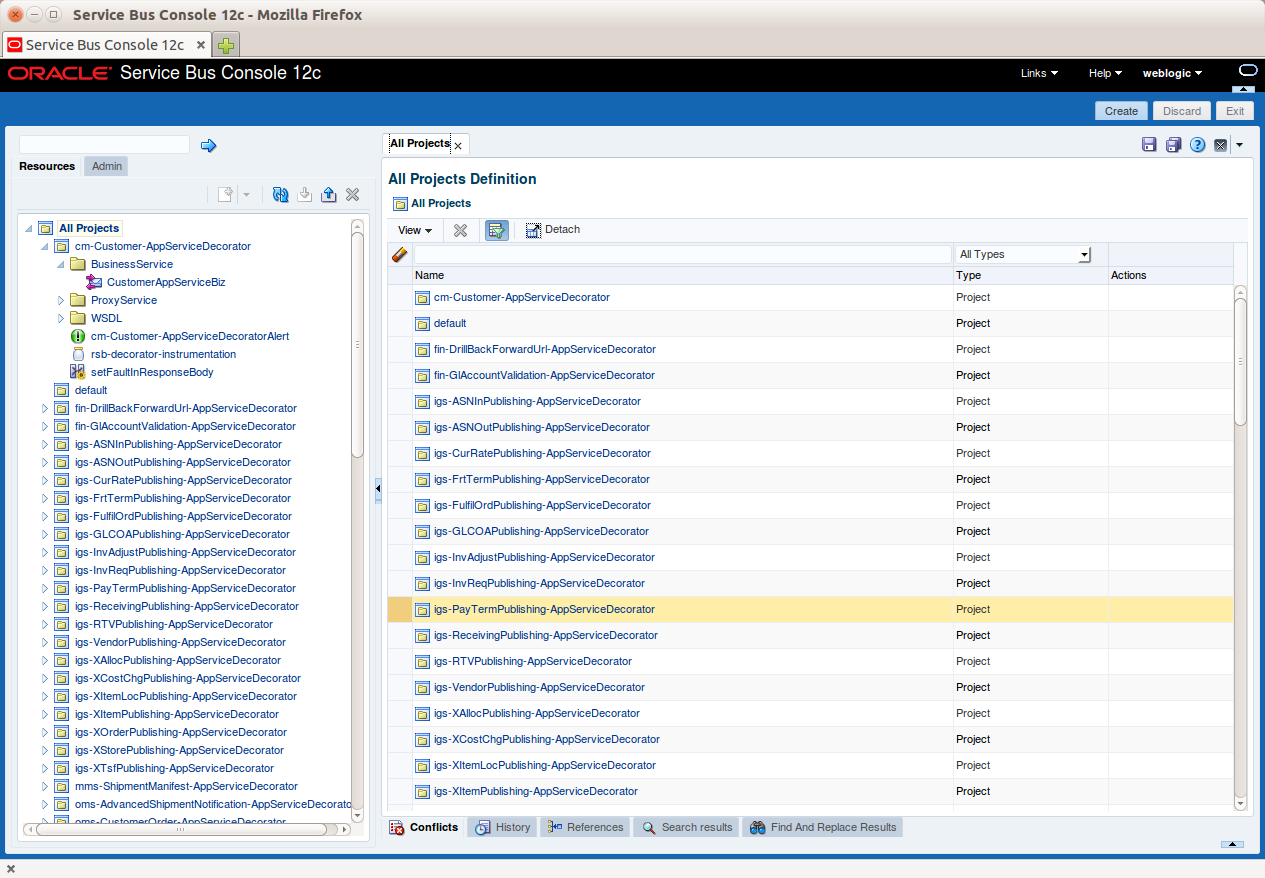Switch to the Resources tab
The height and width of the screenshot is (878, 1265).
coord(47,166)
